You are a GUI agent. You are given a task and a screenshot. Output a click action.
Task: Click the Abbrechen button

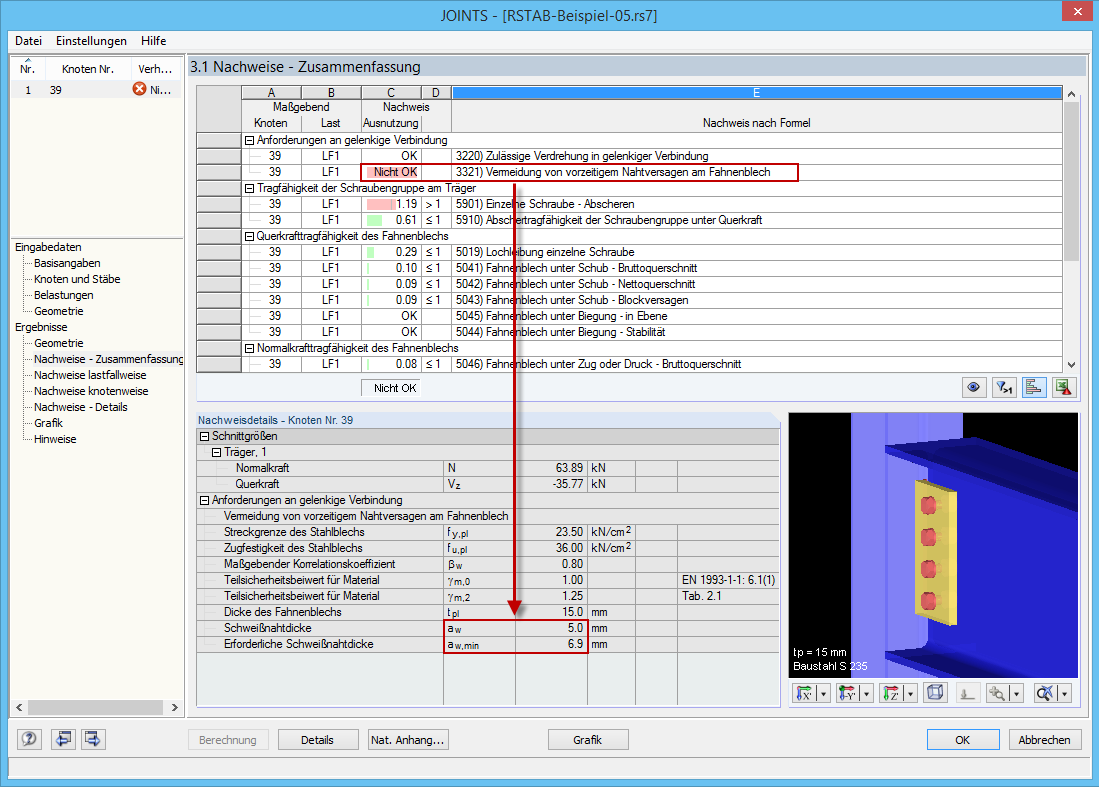pos(1044,739)
